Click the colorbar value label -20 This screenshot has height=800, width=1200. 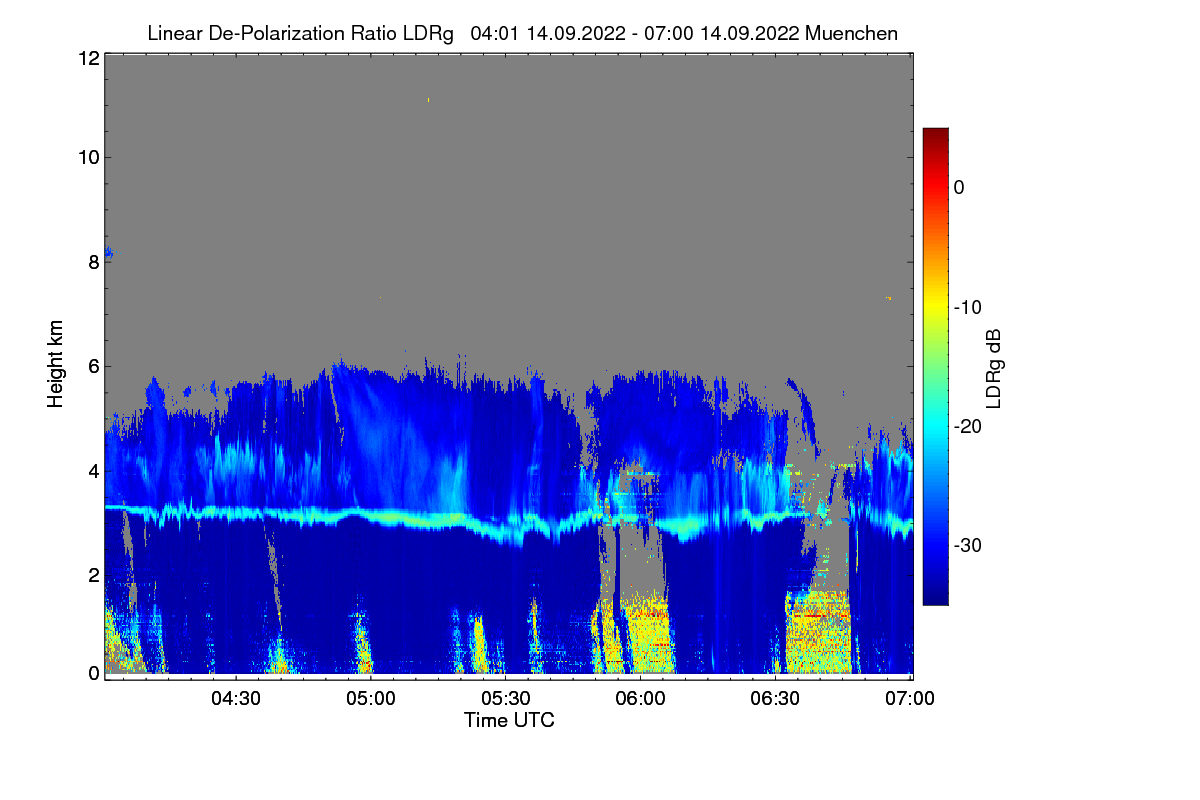point(967,426)
